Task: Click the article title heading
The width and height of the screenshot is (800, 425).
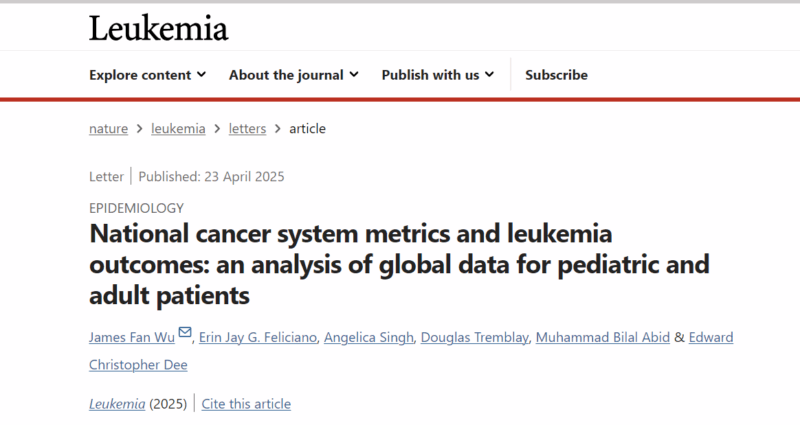Action: click(x=399, y=264)
